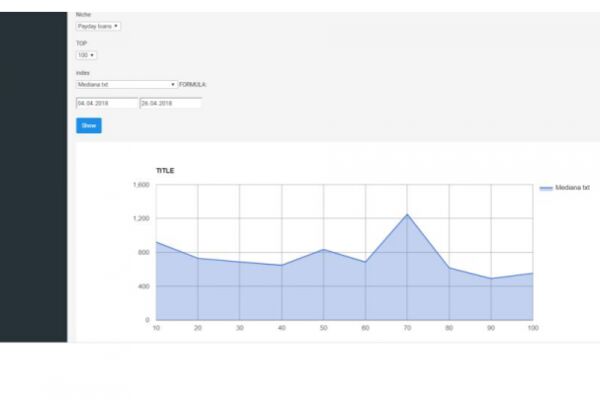This screenshot has width=600, height=400.
Task: Click the y-axis label 1,200
Action: (x=141, y=219)
